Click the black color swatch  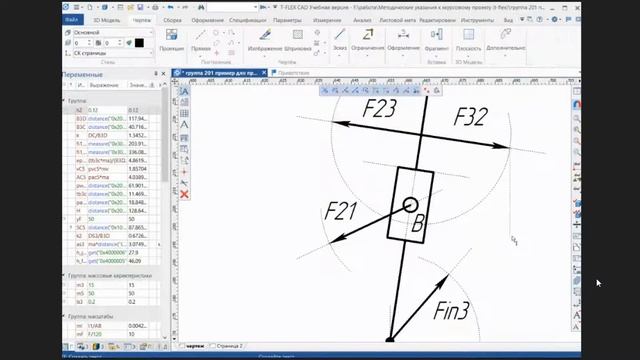[139, 43]
